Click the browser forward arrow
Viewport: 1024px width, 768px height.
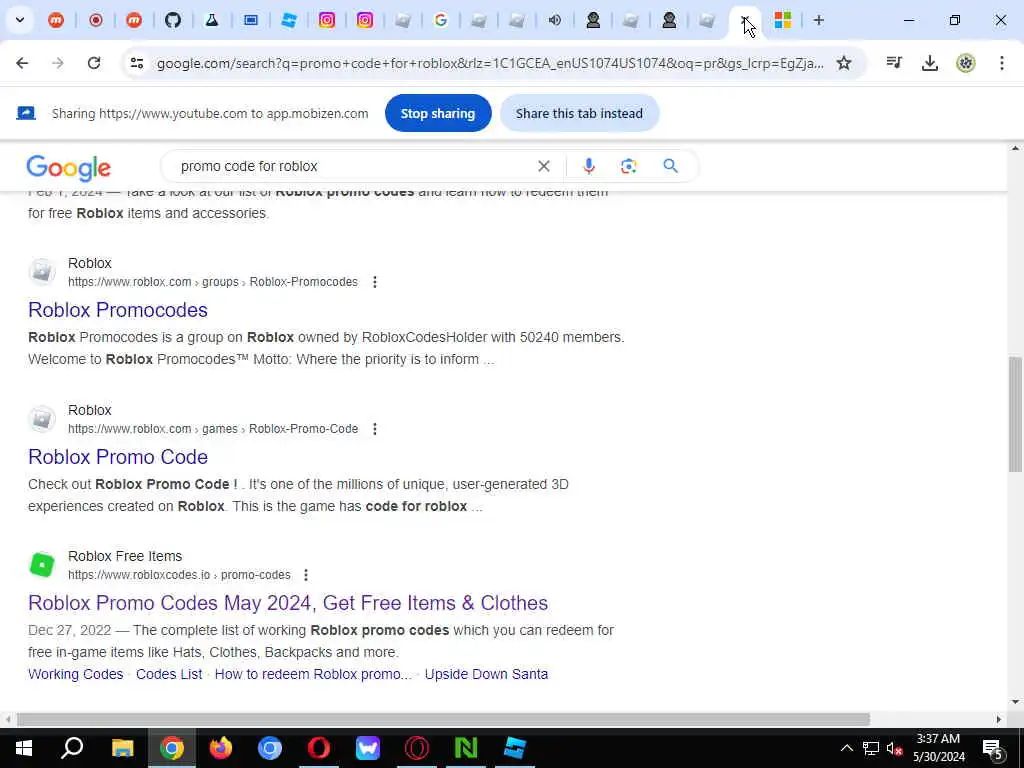[58, 63]
